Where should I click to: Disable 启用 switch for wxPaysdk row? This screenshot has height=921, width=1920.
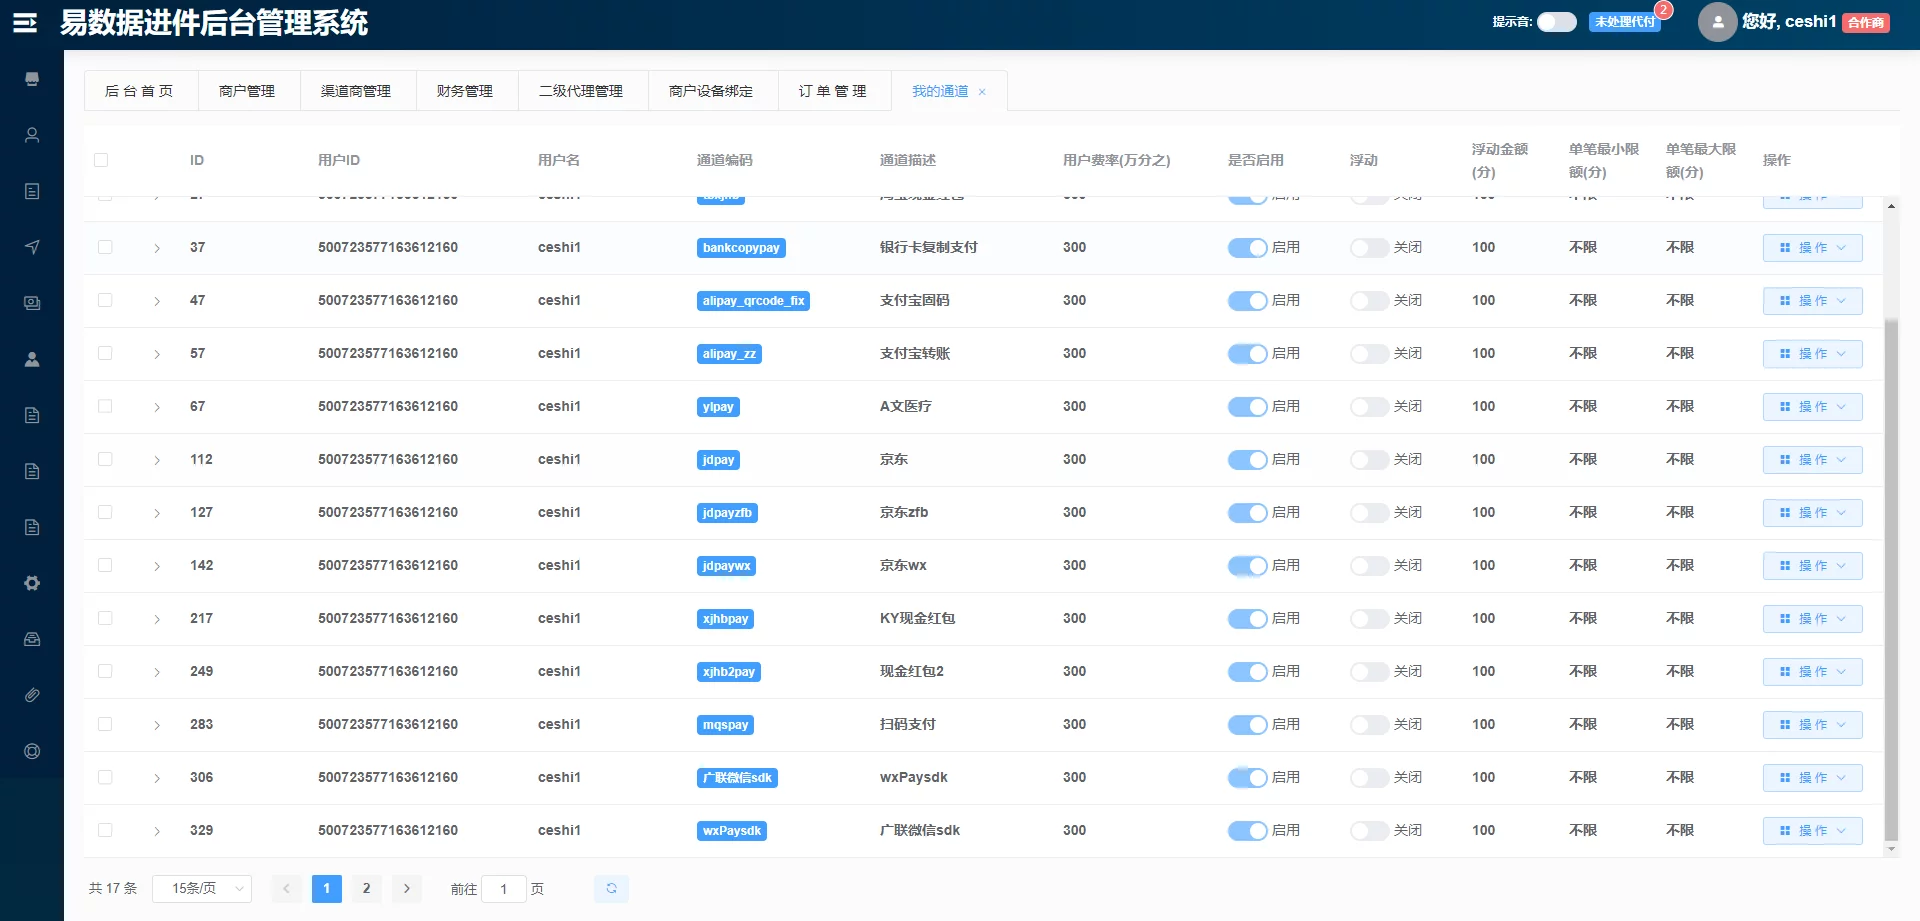pos(1247,831)
